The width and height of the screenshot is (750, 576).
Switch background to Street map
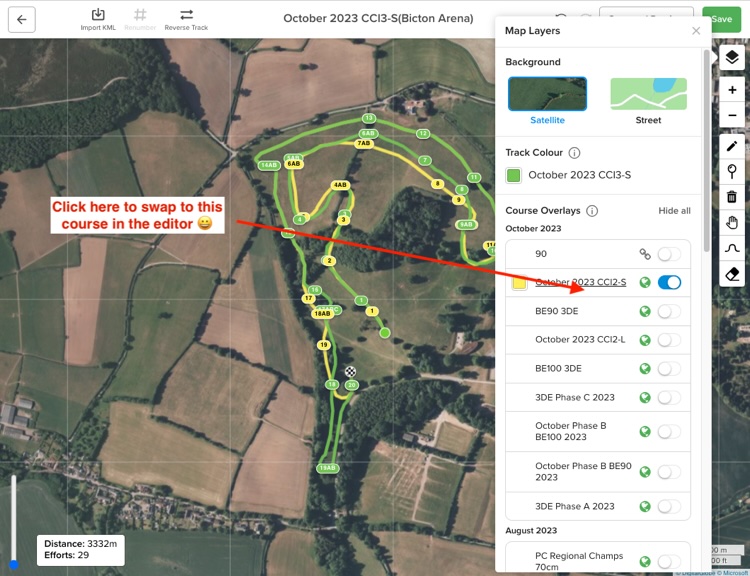click(x=648, y=101)
